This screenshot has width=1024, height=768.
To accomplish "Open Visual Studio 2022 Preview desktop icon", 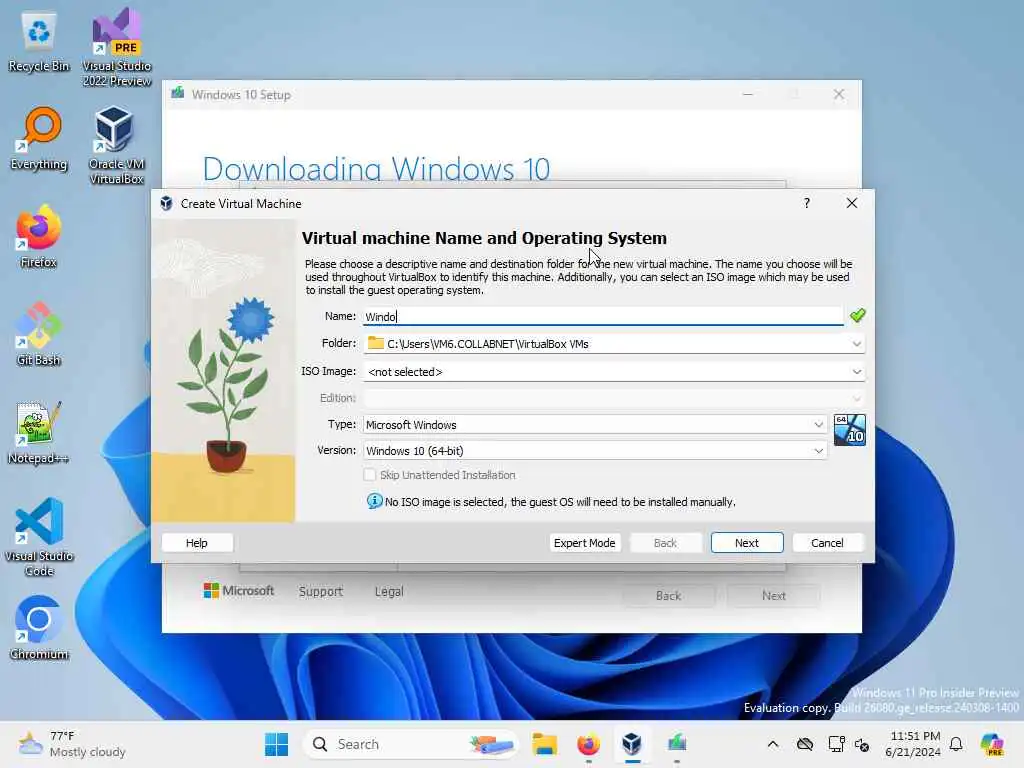I will coord(116,47).
